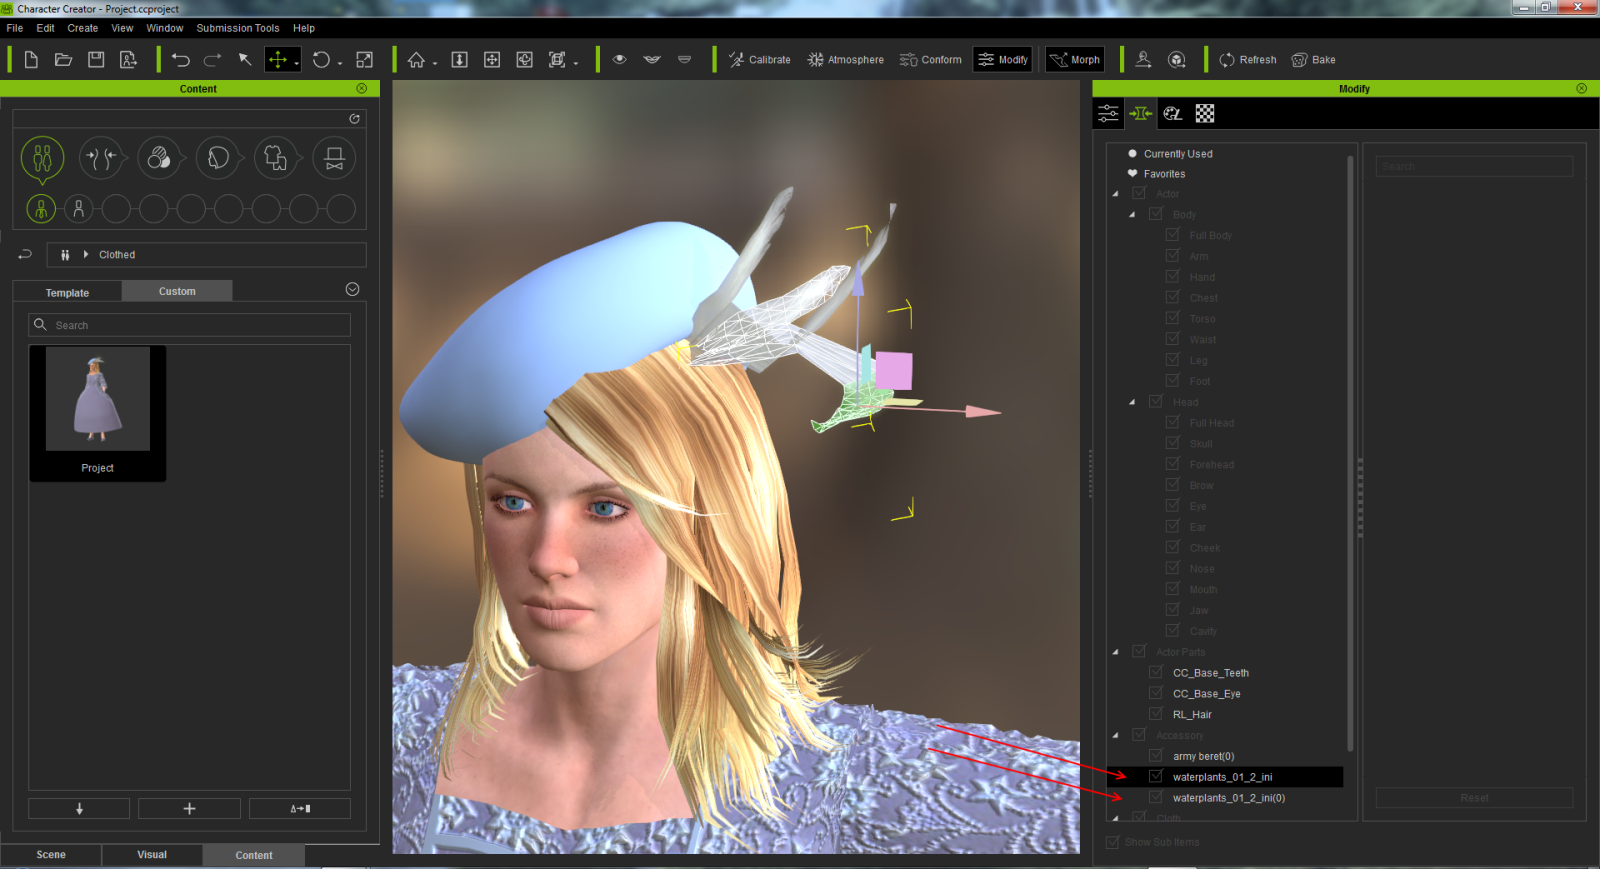Toggle the Show Sub Items checkbox
The width and height of the screenshot is (1600, 869).
pyautogui.click(x=1113, y=842)
